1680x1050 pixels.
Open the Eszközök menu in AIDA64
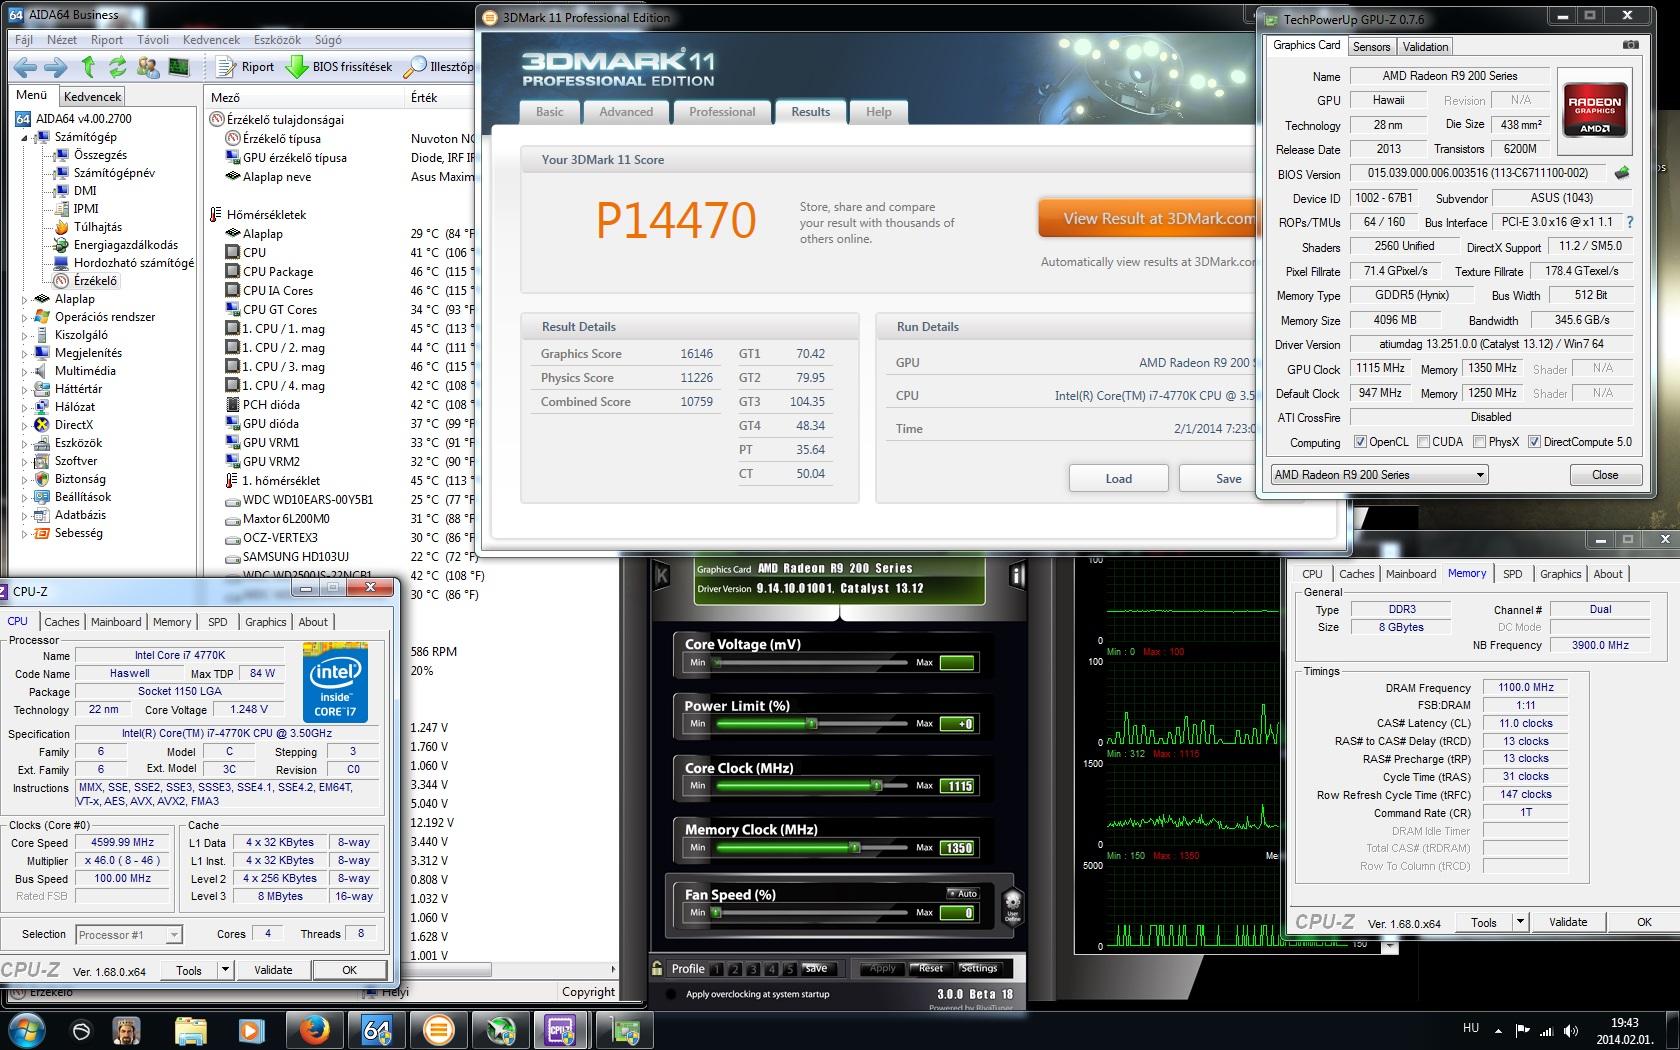278,40
